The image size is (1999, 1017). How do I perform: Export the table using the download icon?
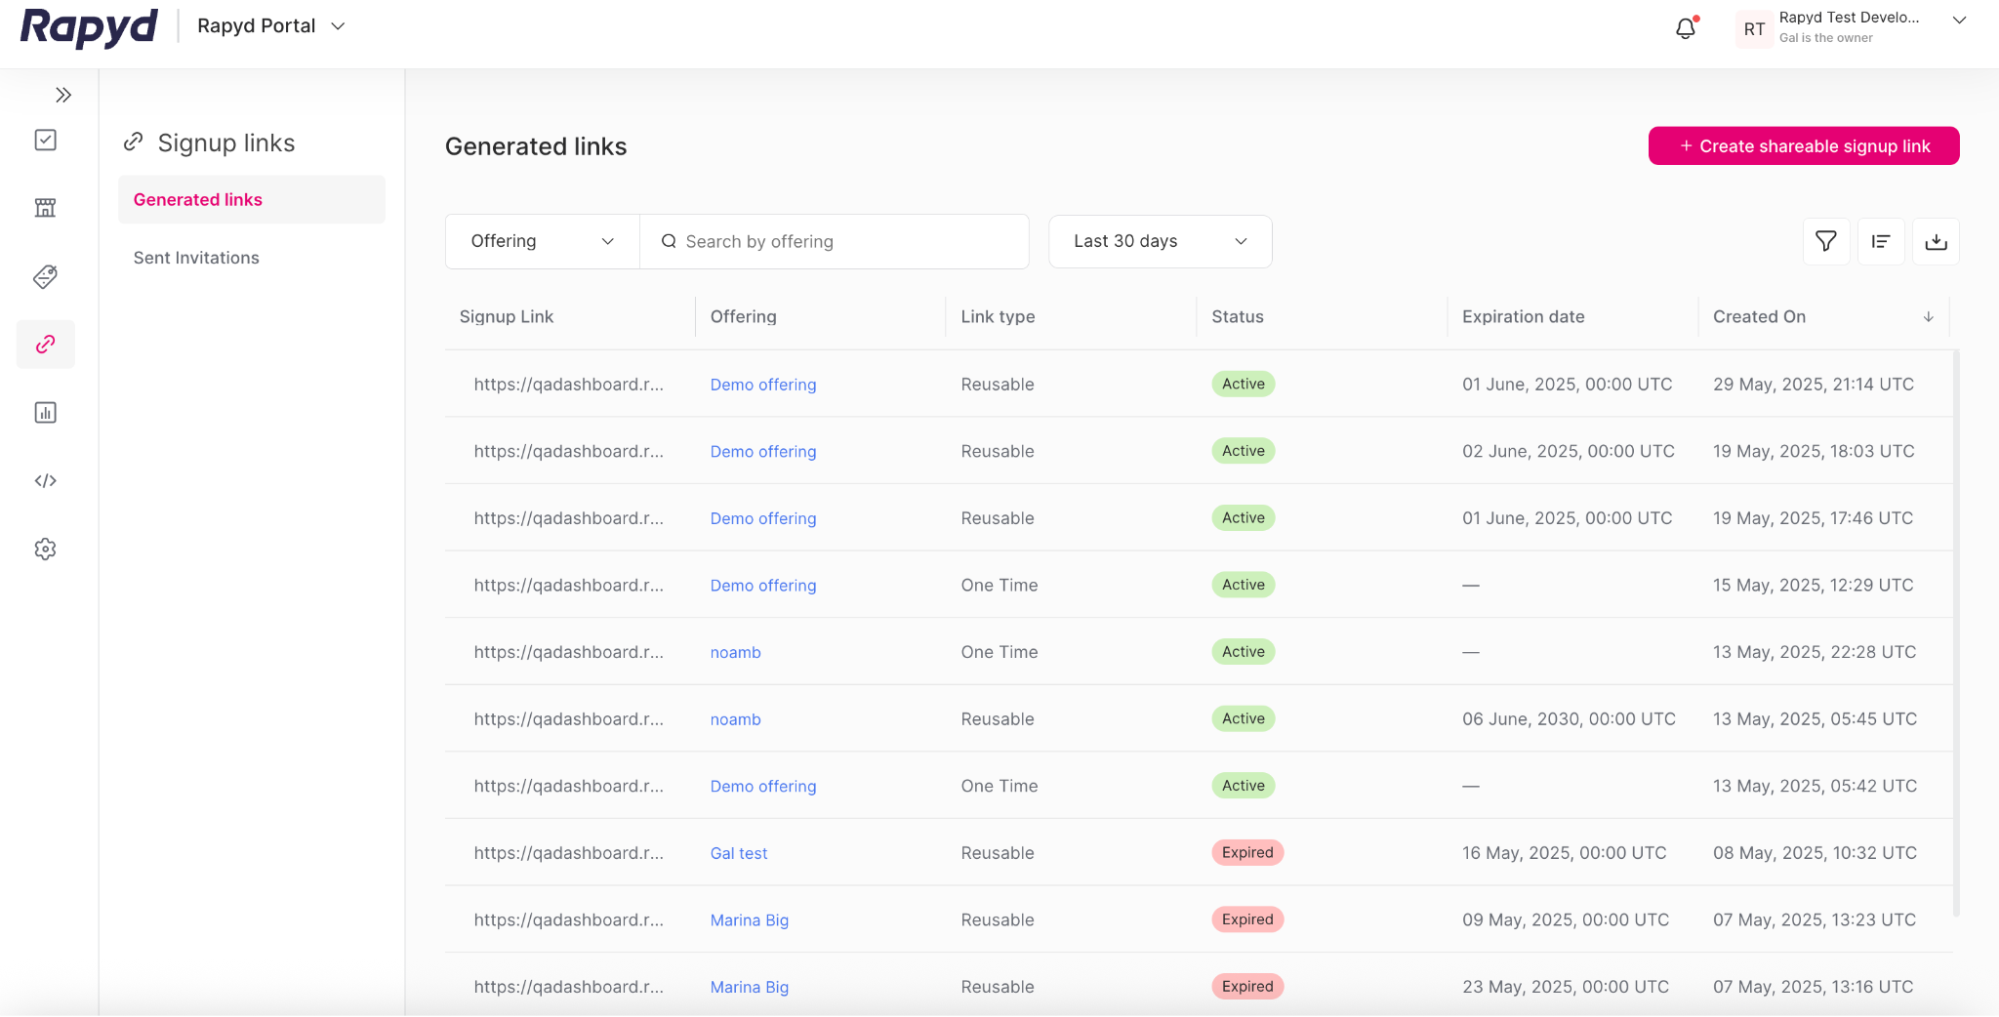pyautogui.click(x=1936, y=241)
